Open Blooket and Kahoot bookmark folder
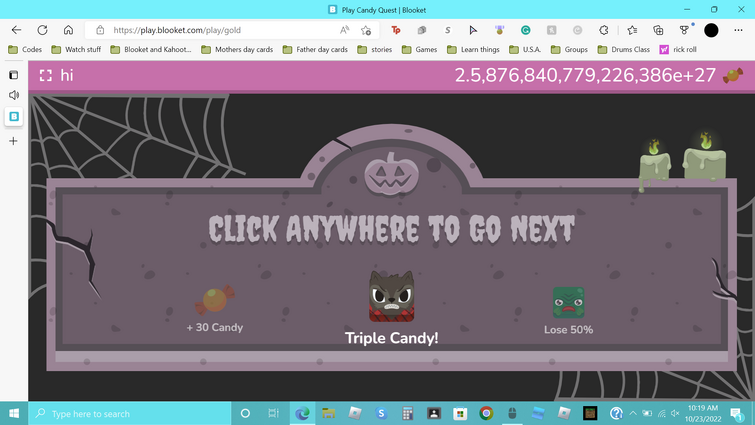Screen dimensions: 755x425 click(x=151, y=49)
